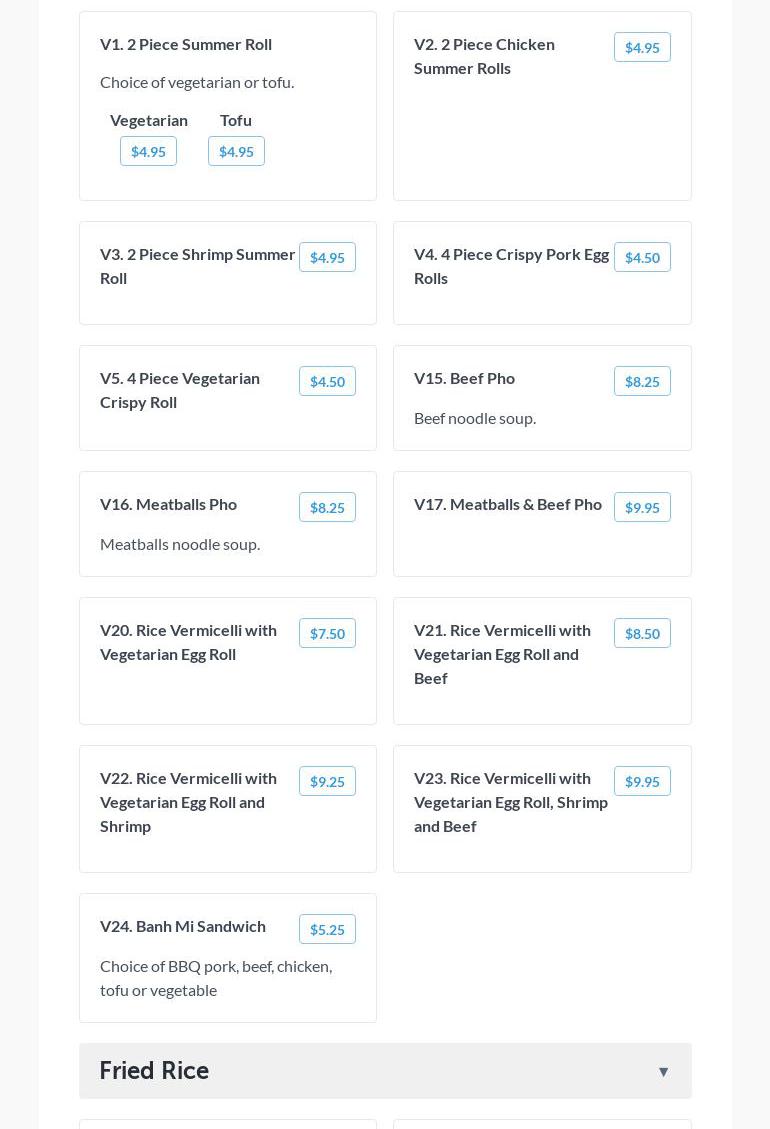The height and width of the screenshot is (1129, 770).
Task: Click $4.50 price for V5 Vegetarian Crispy Roll
Action: coord(327,381)
